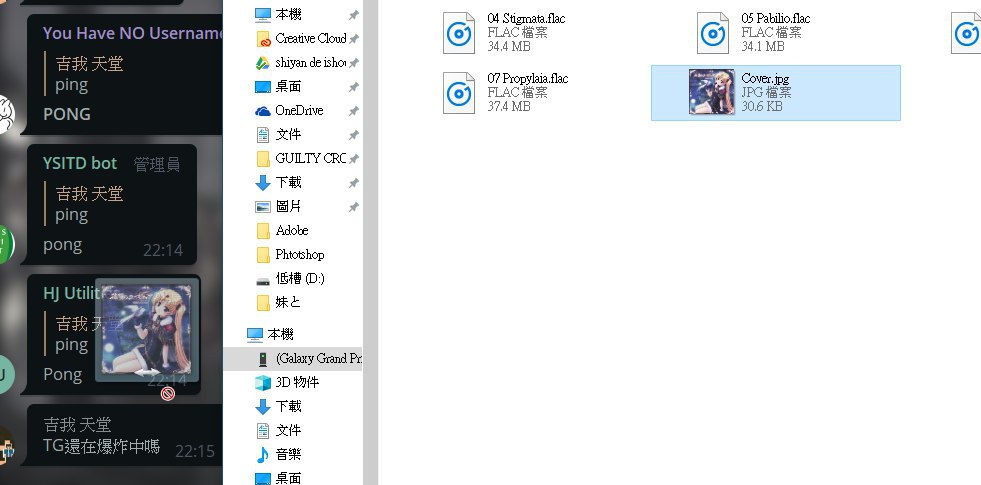Click the 04 Stigmata.flac file name
Image resolution: width=981 pixels, height=485 pixels.
[x=526, y=18]
